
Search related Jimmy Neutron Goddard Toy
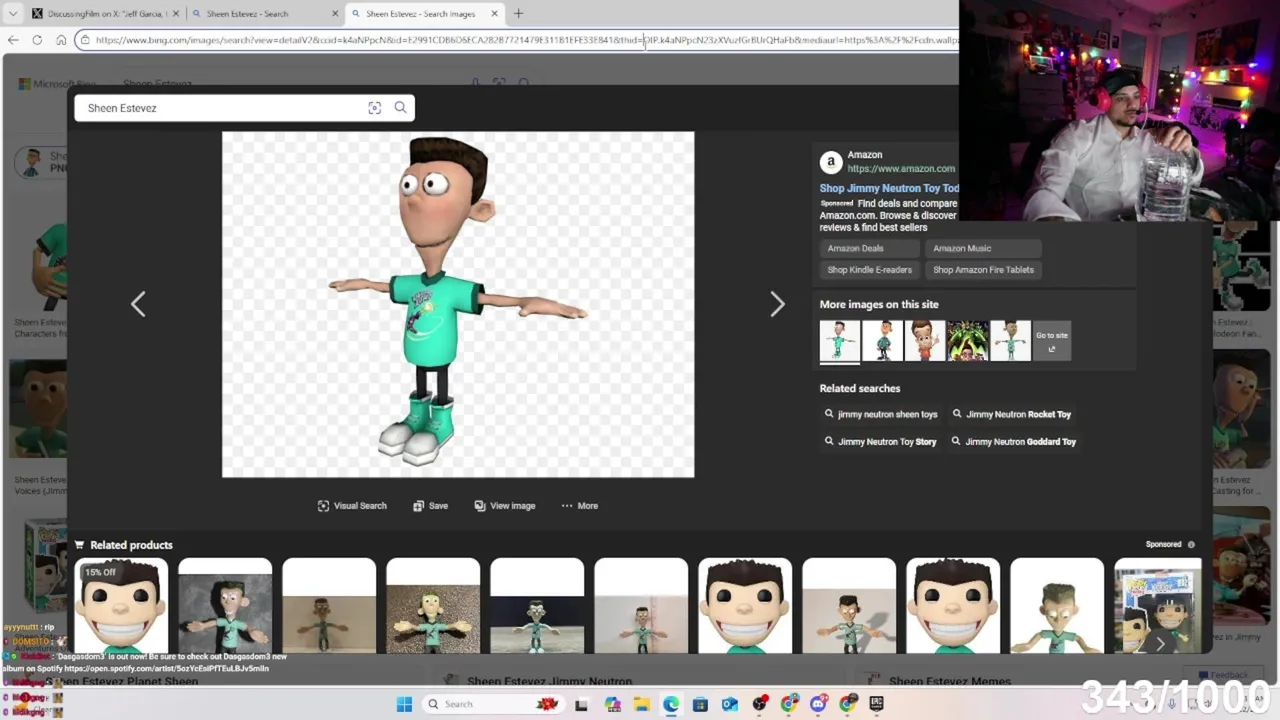tap(1014, 441)
